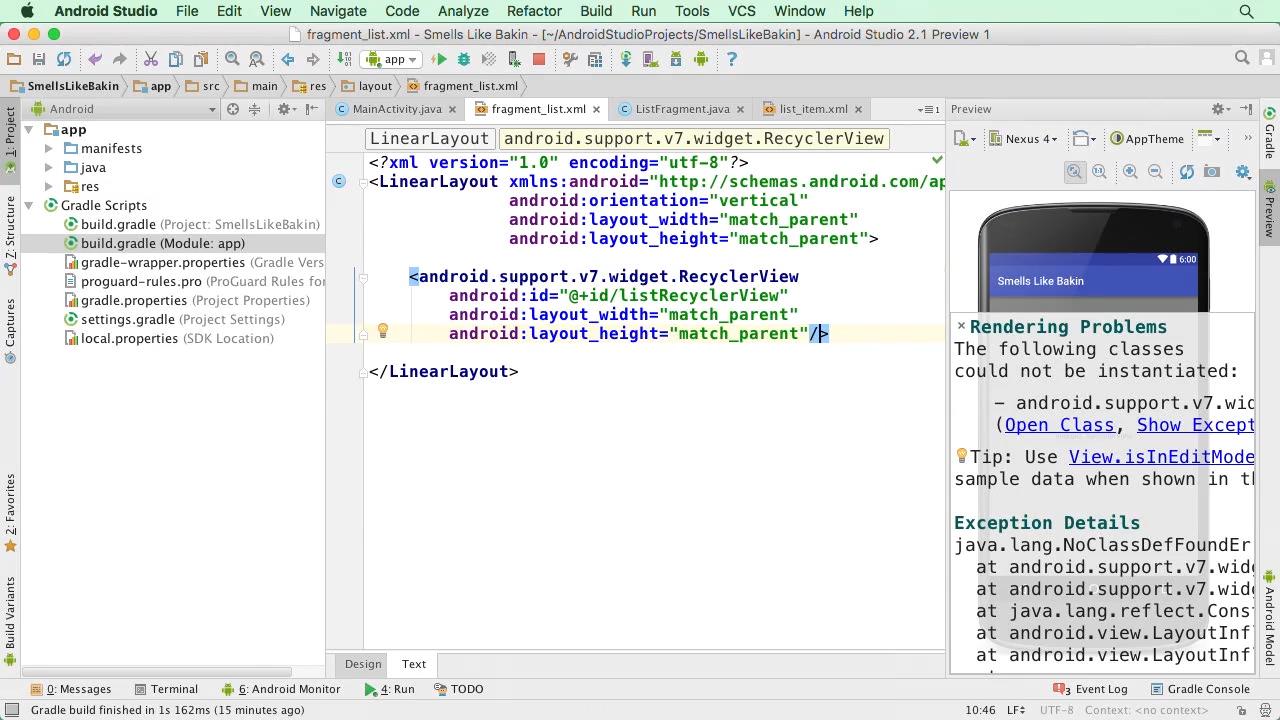Navigate Back with the left arrow
Screen dimensions: 1280x720
(x=288, y=60)
